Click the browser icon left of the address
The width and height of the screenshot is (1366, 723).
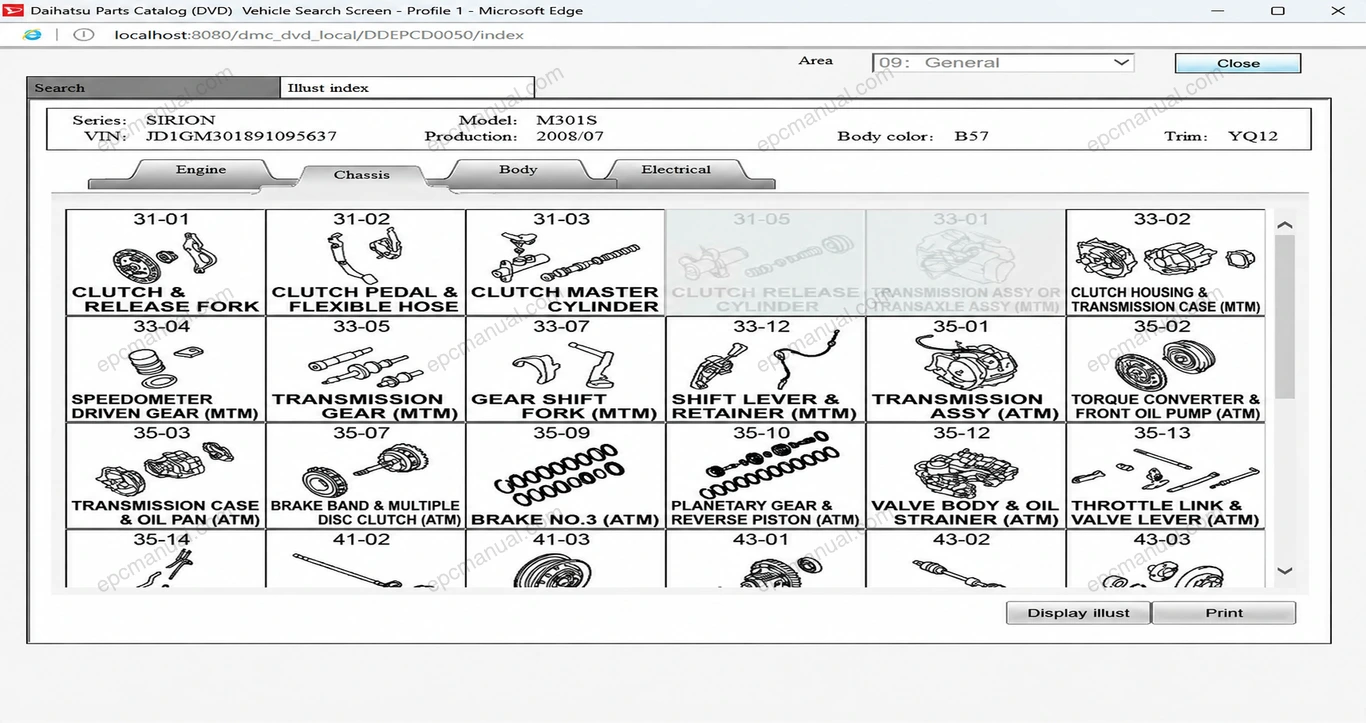point(32,35)
